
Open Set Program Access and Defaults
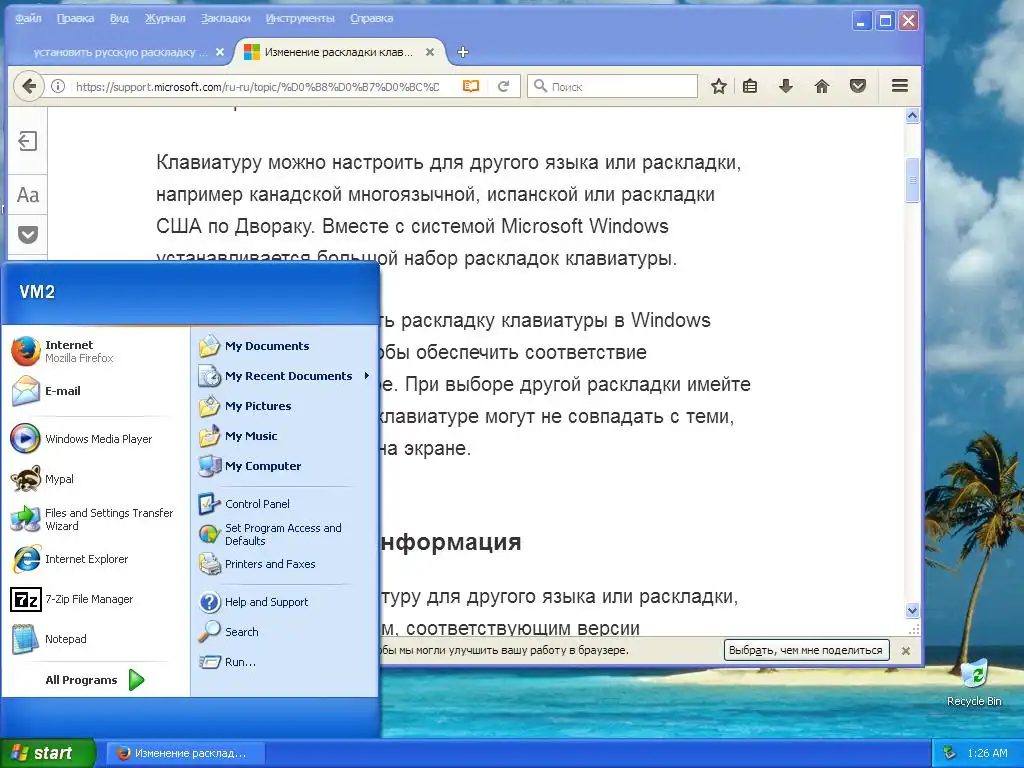coord(285,534)
